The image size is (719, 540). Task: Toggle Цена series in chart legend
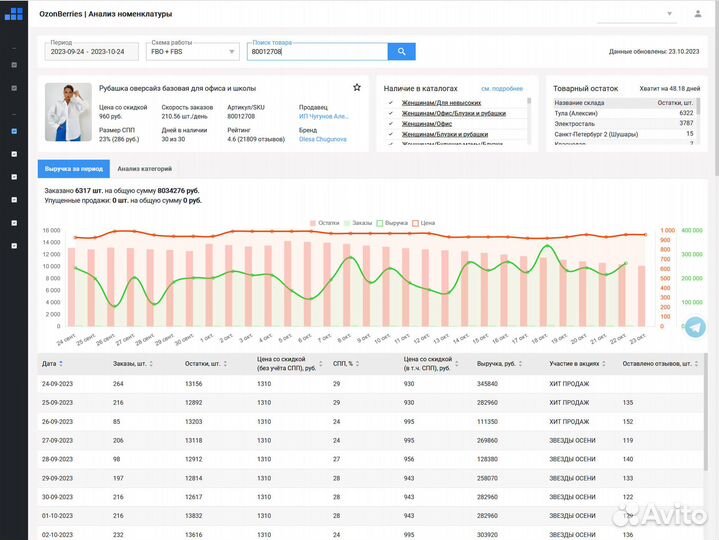(x=424, y=223)
